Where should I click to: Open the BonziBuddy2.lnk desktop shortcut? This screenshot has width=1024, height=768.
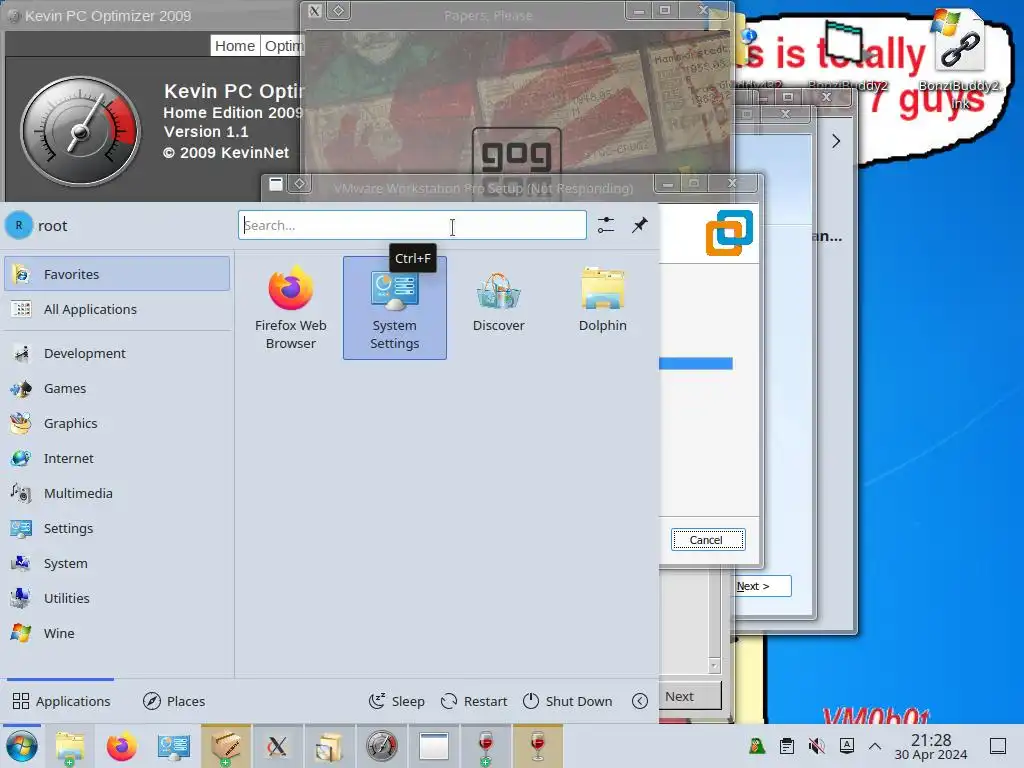pos(959,57)
